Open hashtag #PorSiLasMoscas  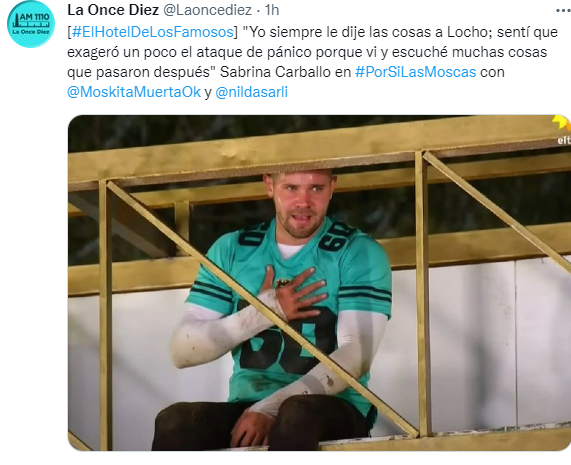416,72
